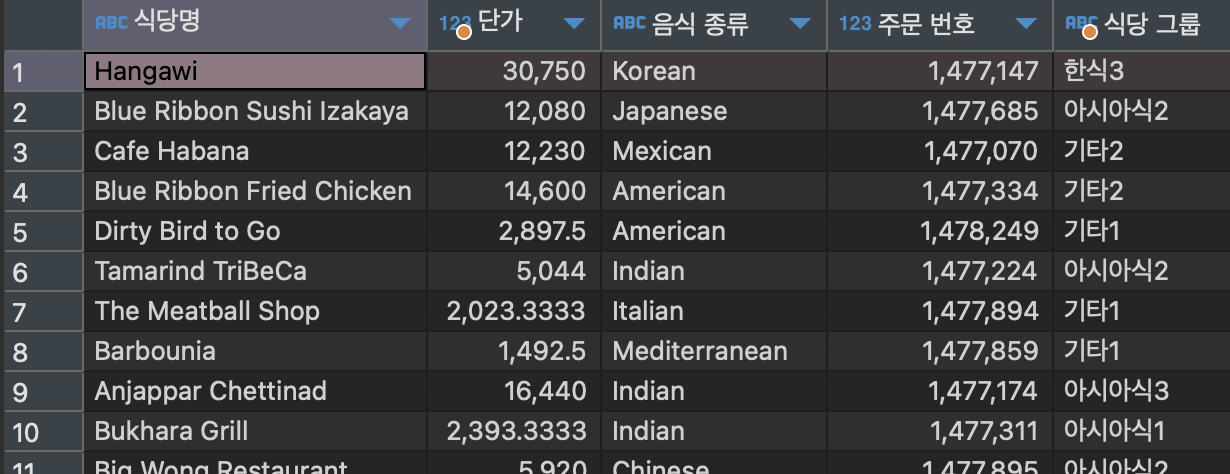Click the 2,023.3333 price cell

[514, 311]
